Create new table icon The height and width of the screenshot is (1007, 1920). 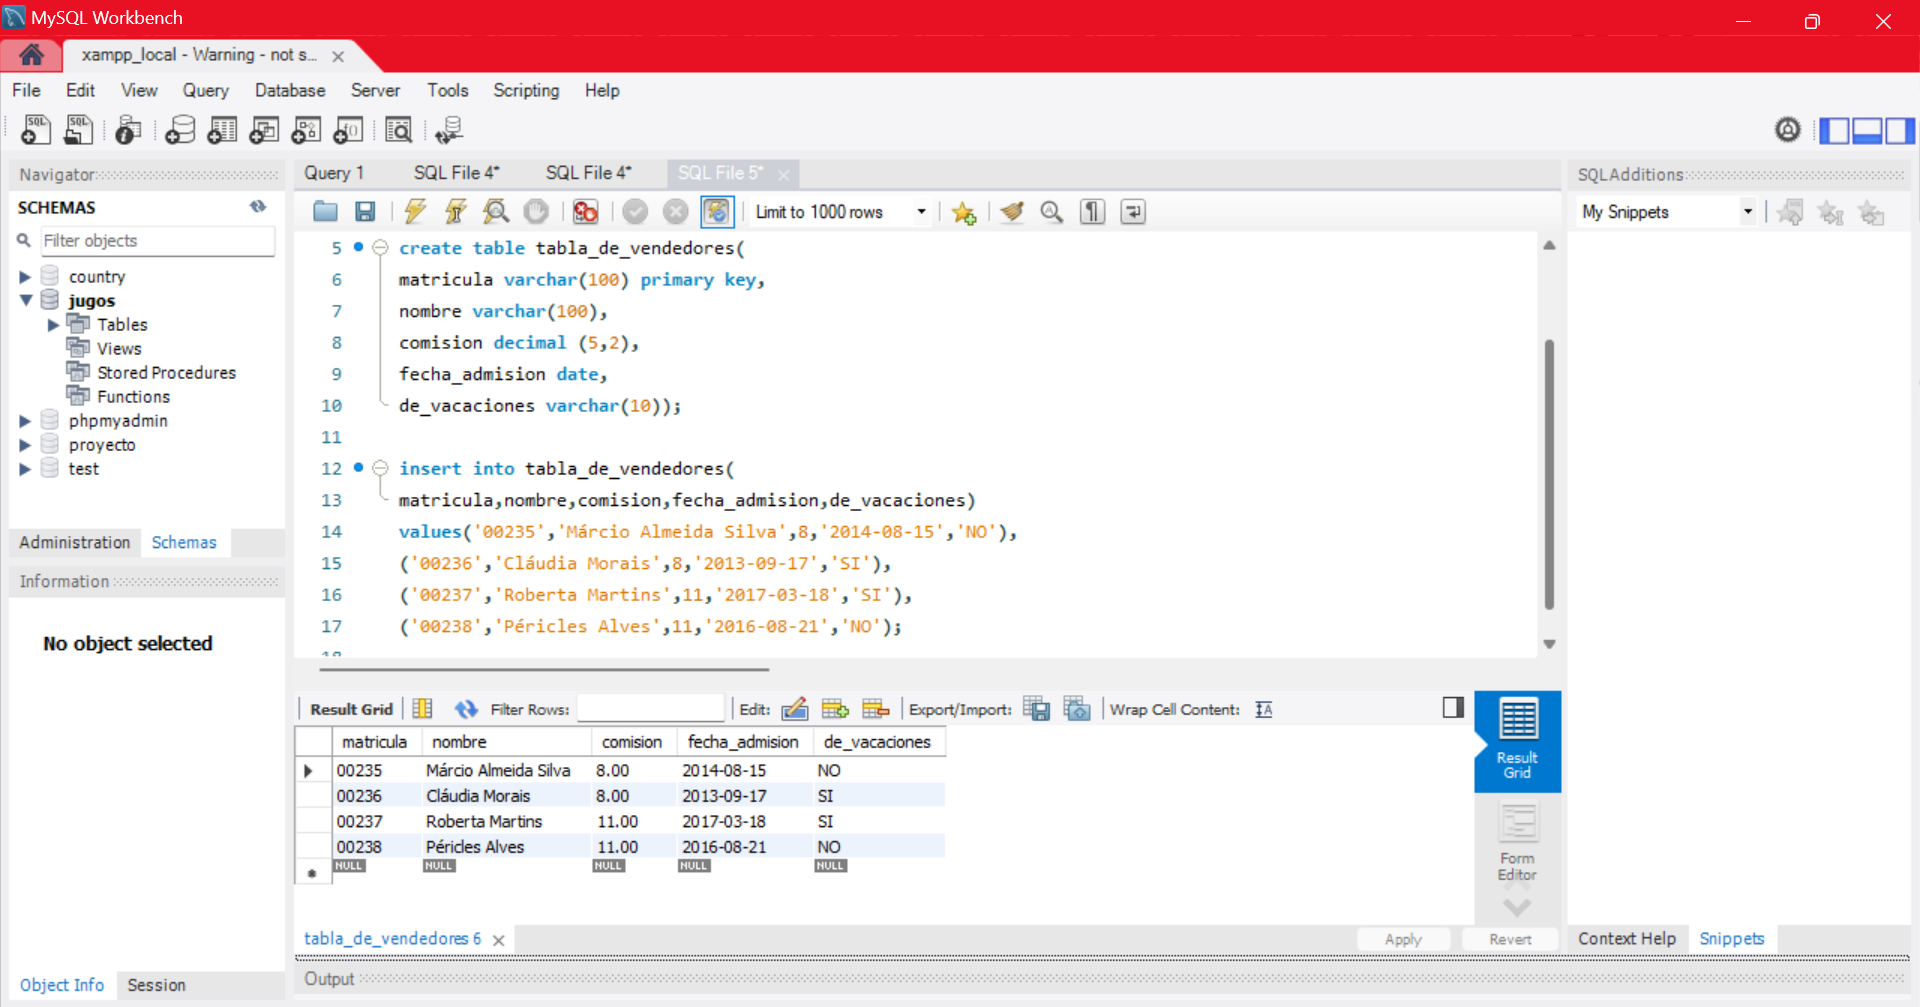coord(222,130)
